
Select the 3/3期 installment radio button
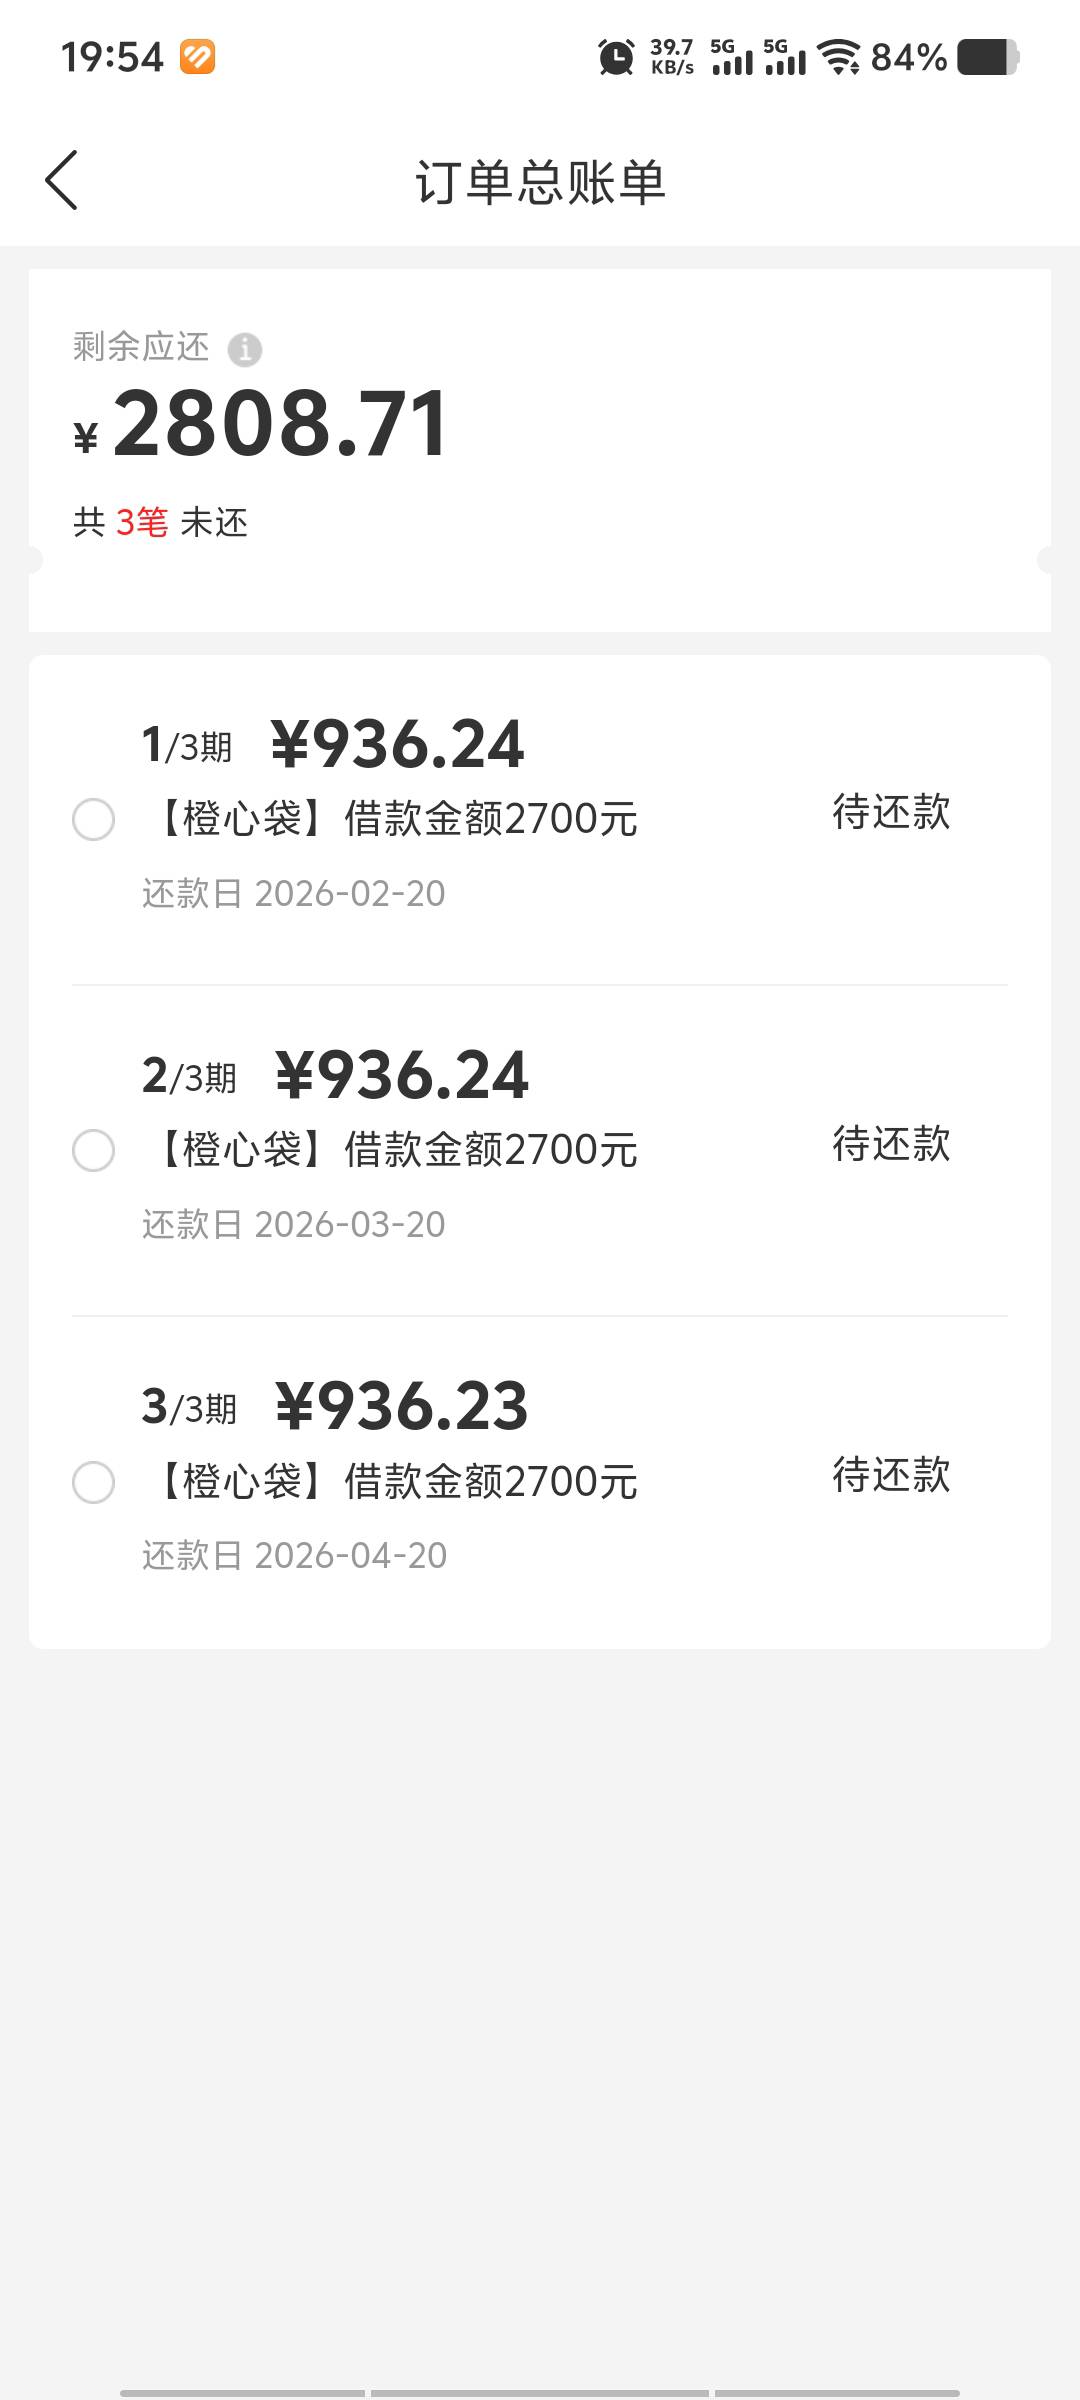[94, 1482]
